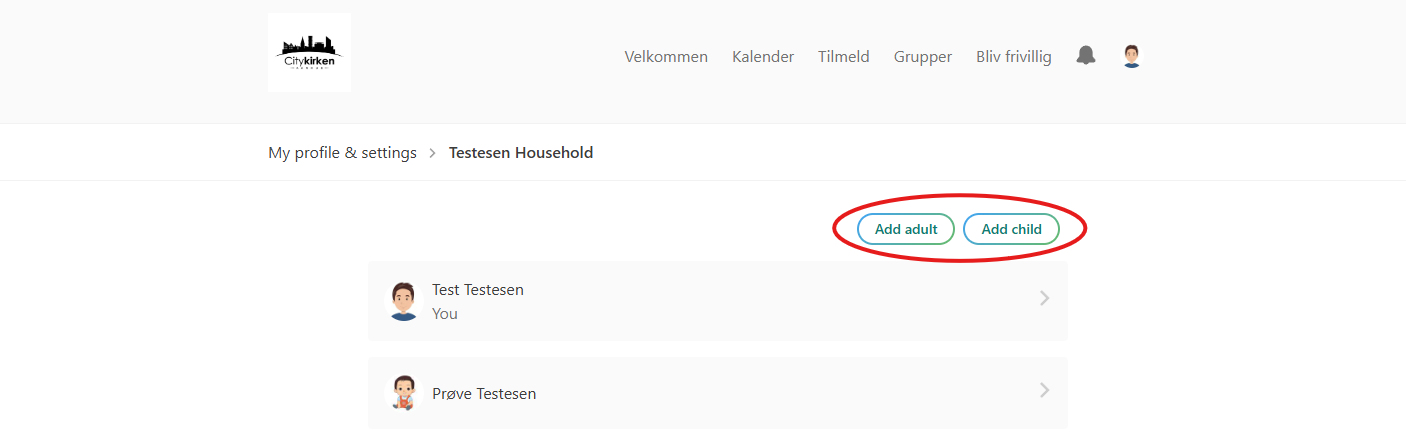Open the Kalender menu item
This screenshot has height=435, width=1406.
coord(763,57)
